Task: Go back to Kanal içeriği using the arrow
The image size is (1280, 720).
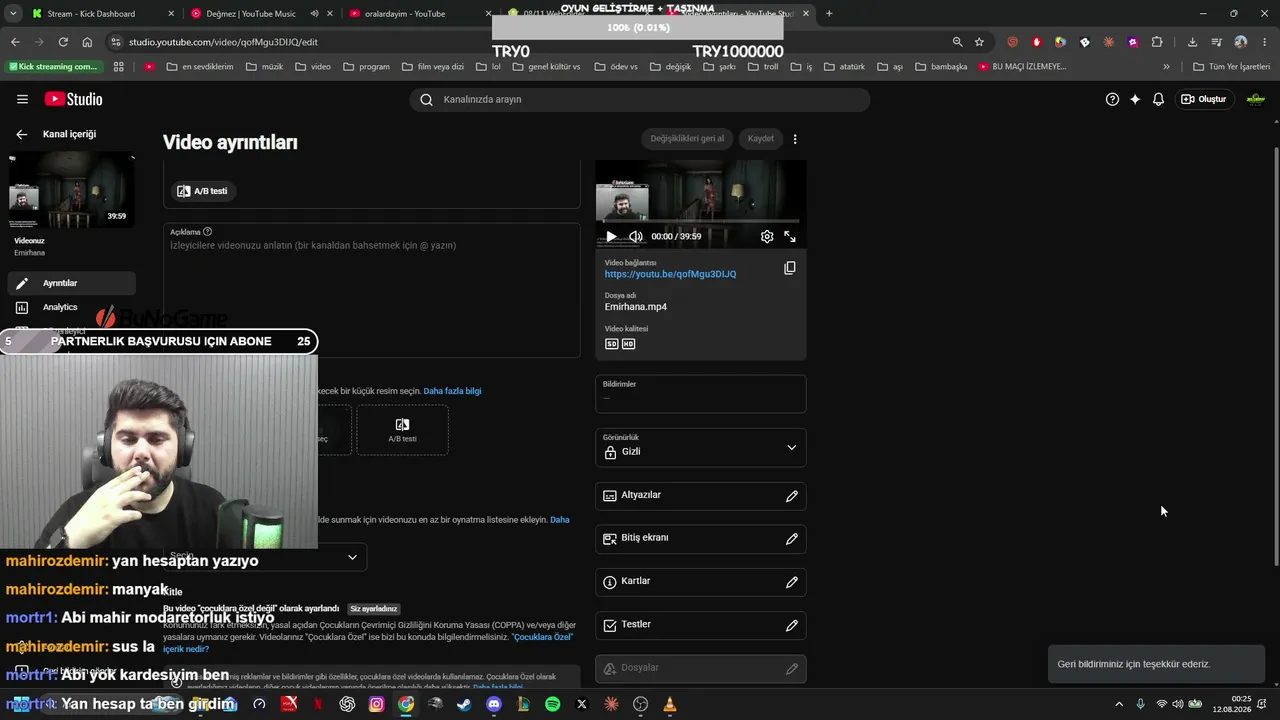Action: pos(21,134)
